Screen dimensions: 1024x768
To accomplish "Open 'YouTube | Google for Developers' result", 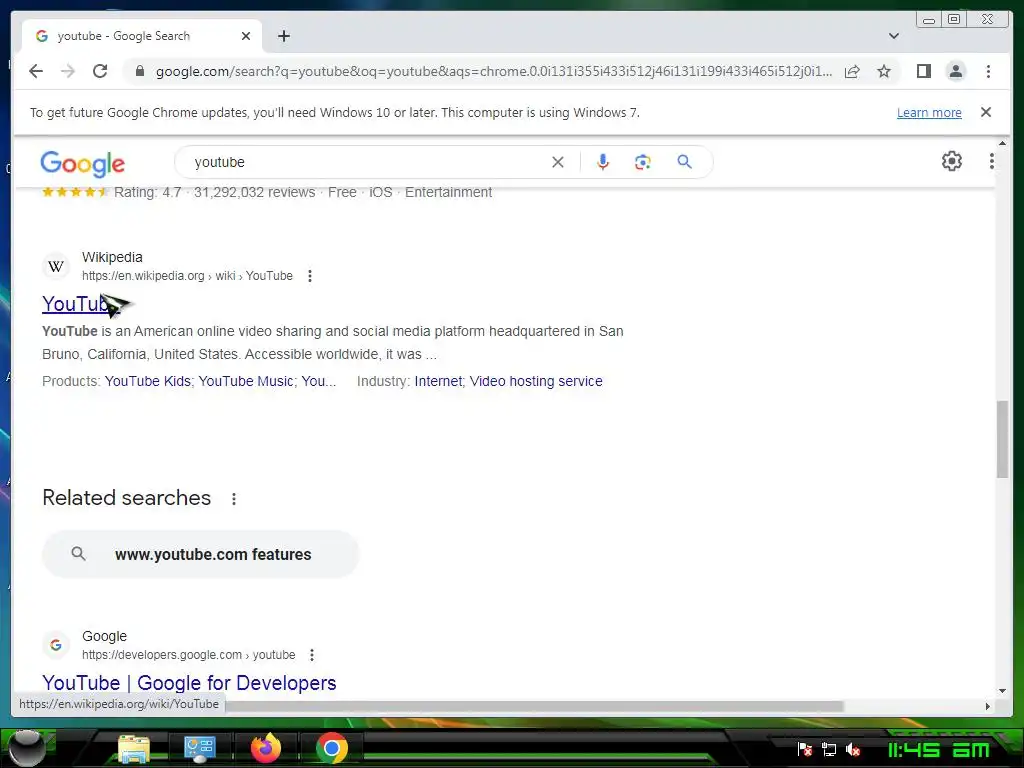I will click(189, 682).
